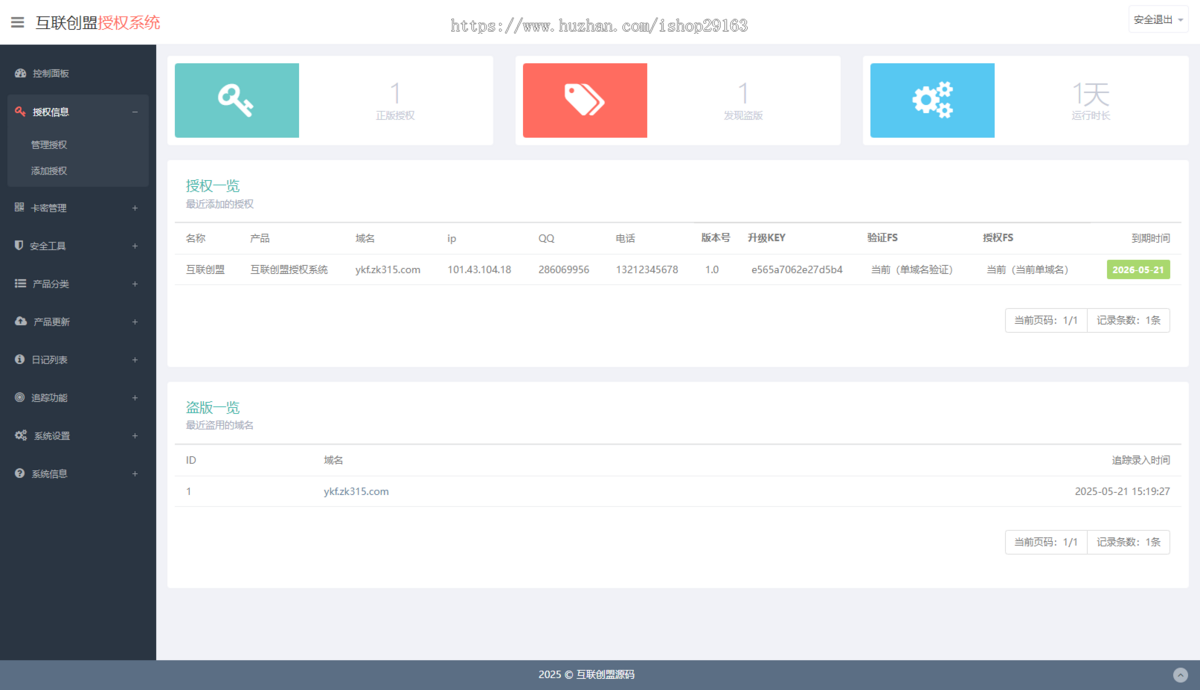Click the info icon beside 日记列表
This screenshot has width=1200, height=690.
(20, 359)
